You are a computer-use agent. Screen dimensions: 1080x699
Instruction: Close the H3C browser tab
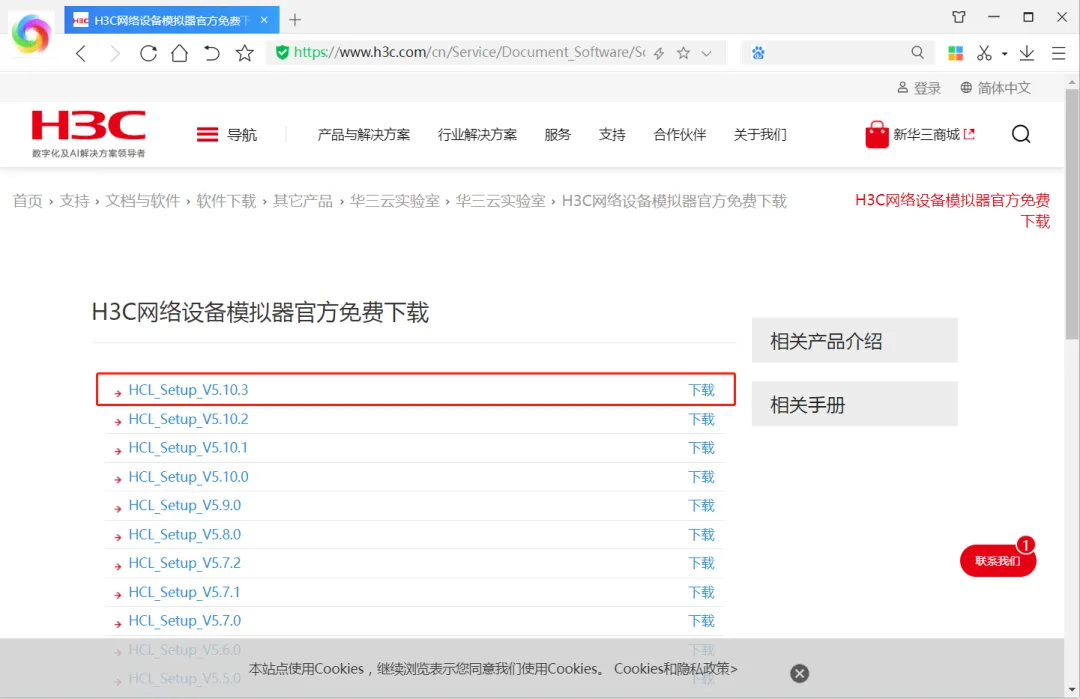(x=264, y=20)
